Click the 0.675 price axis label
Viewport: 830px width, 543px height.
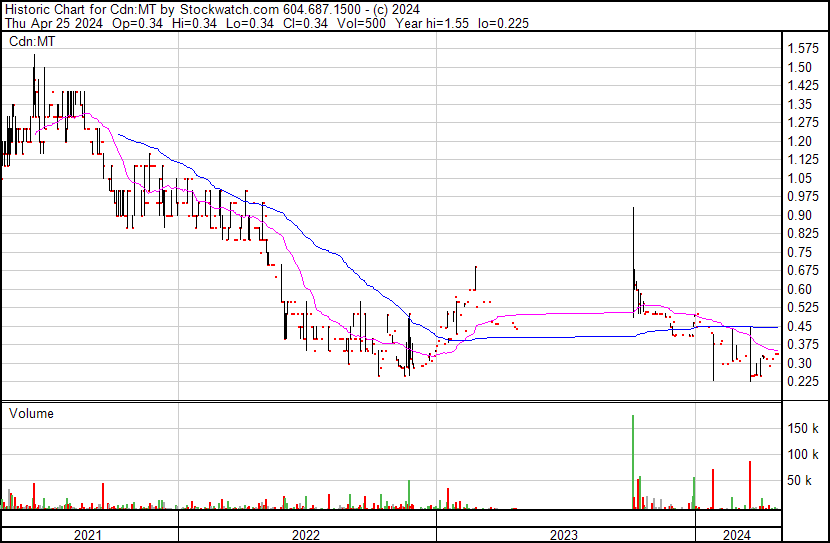(803, 270)
